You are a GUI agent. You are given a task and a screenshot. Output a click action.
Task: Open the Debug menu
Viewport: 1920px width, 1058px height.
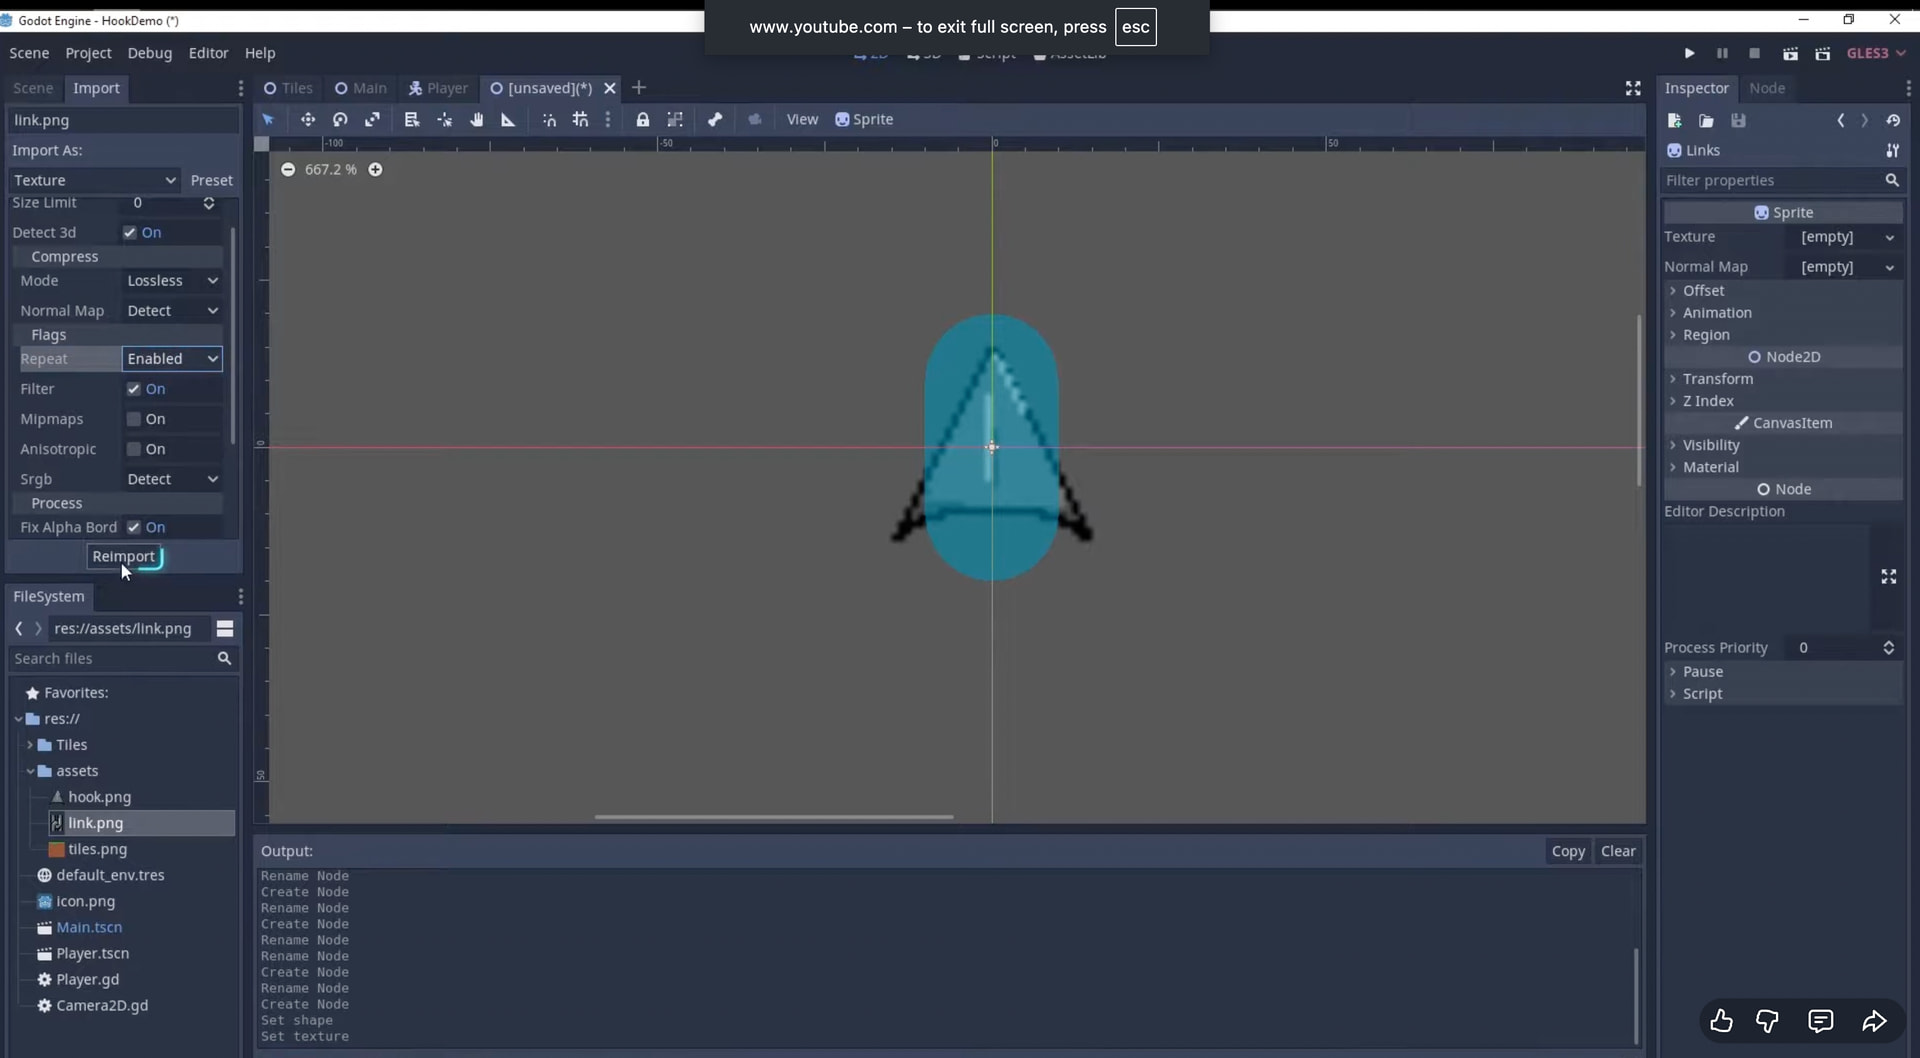149,53
